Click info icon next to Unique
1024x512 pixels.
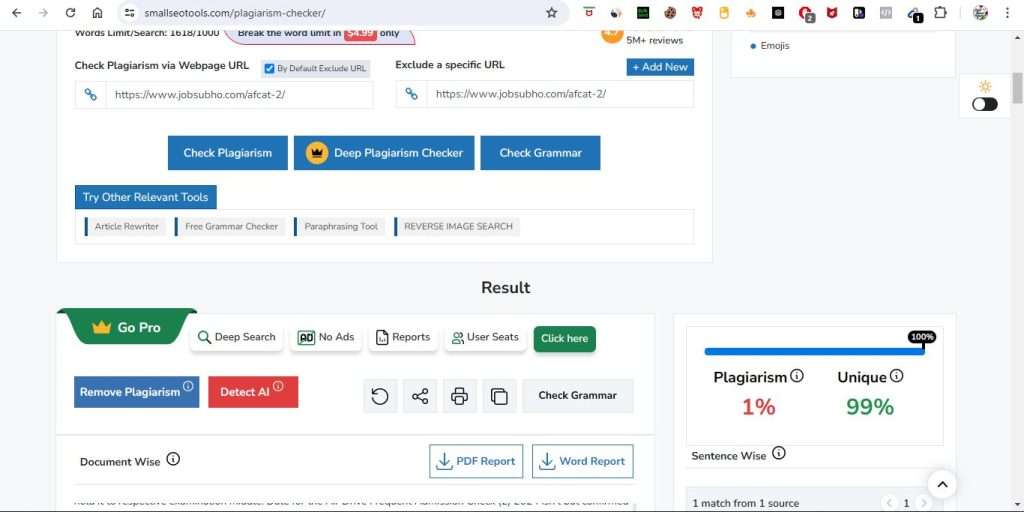(x=897, y=376)
